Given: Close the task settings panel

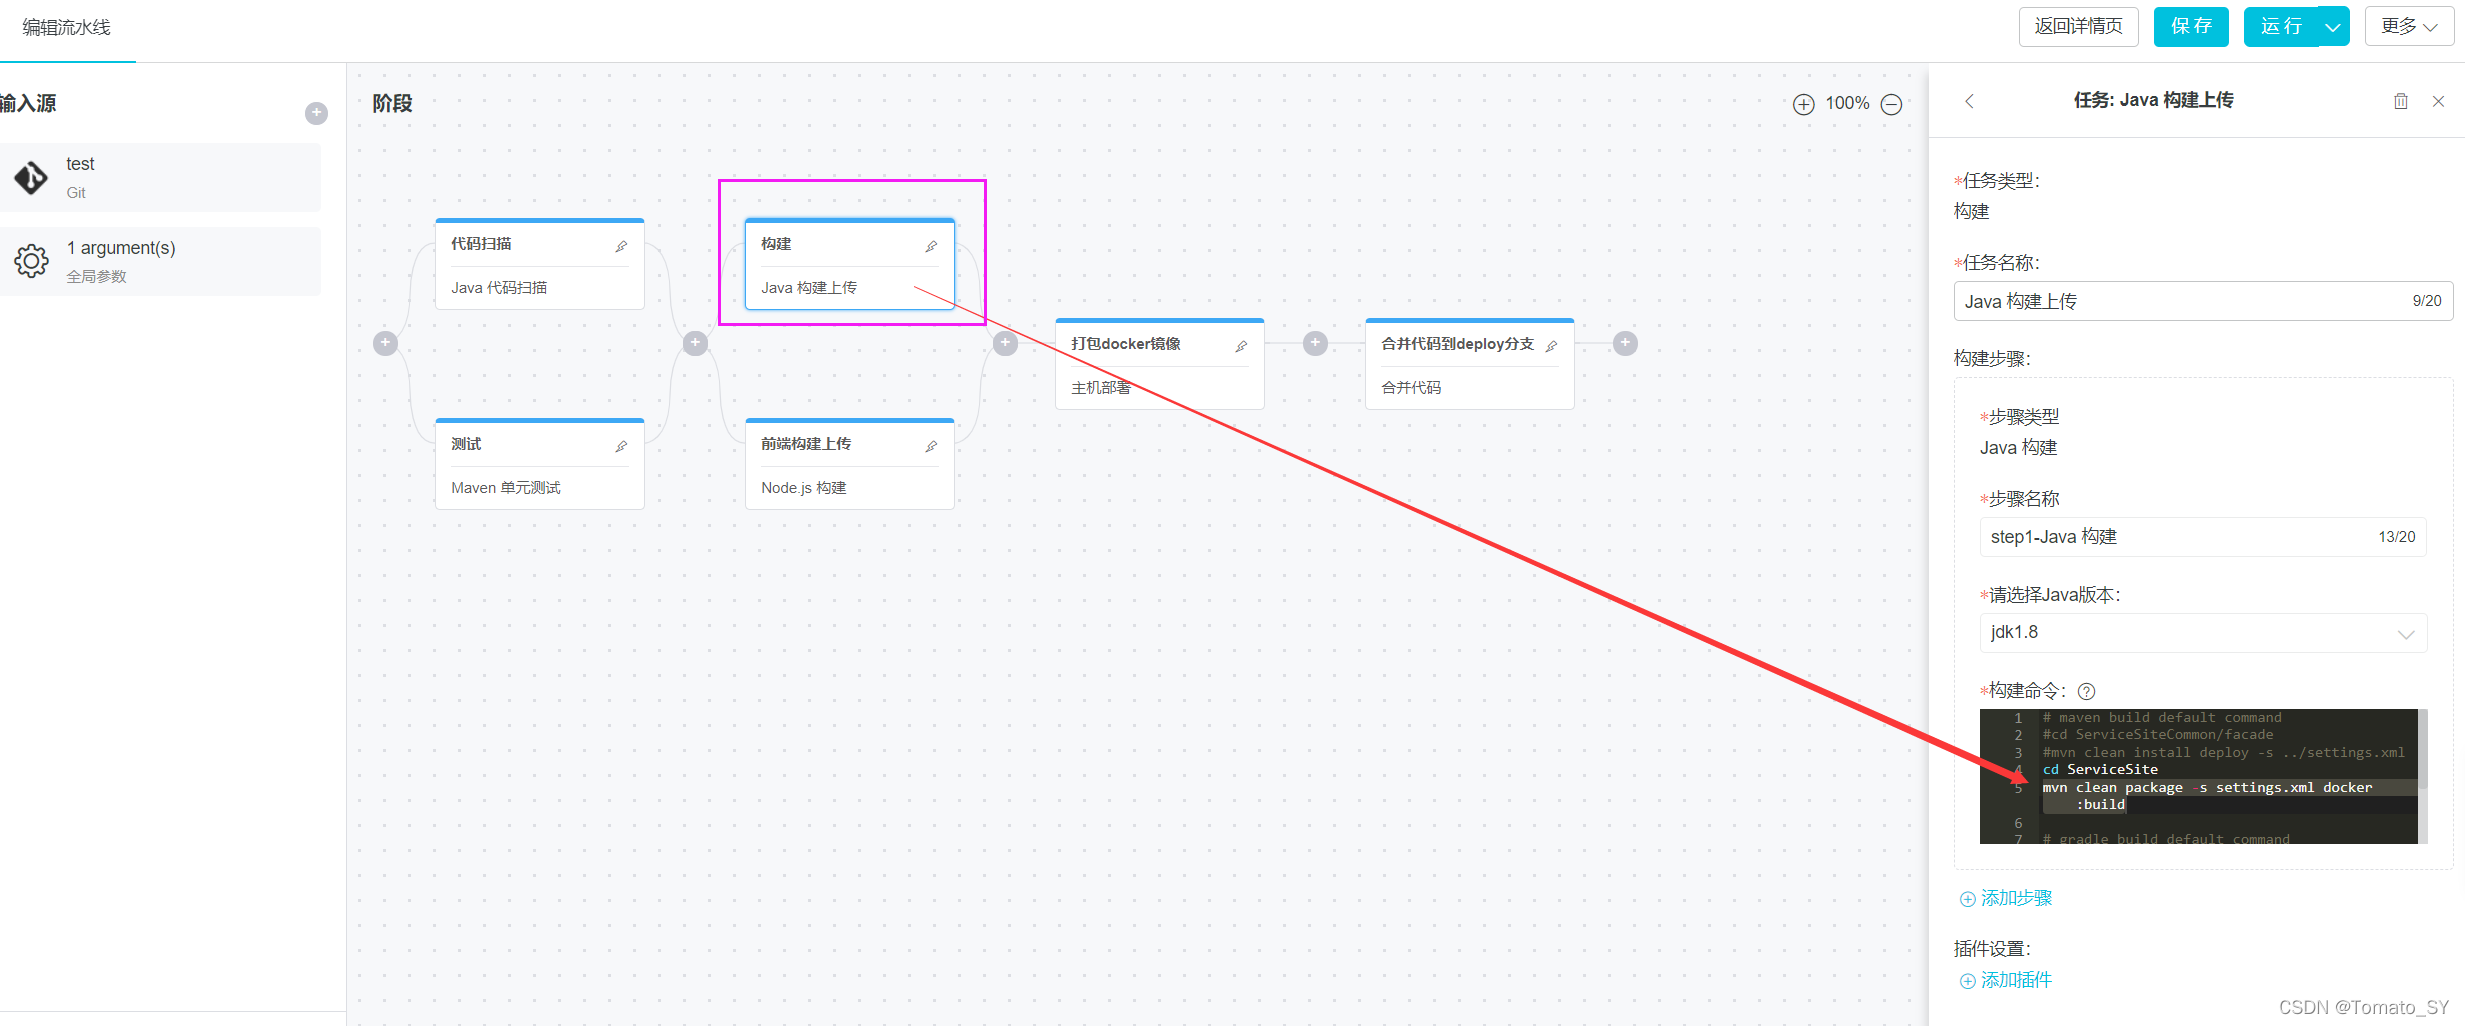Looking at the screenshot, I should tap(2438, 101).
